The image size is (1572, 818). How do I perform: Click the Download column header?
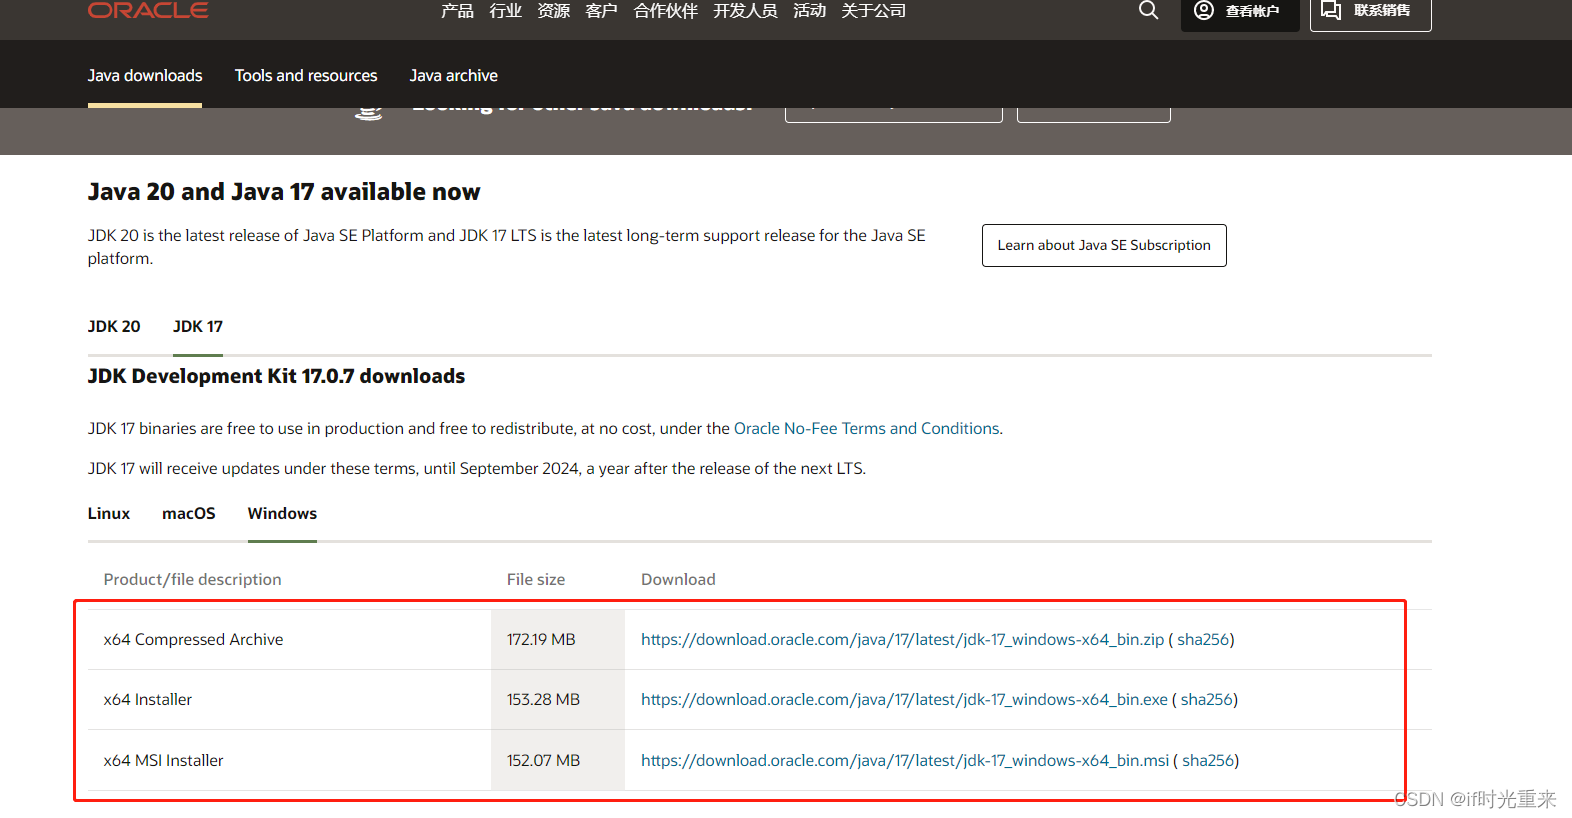tap(678, 580)
